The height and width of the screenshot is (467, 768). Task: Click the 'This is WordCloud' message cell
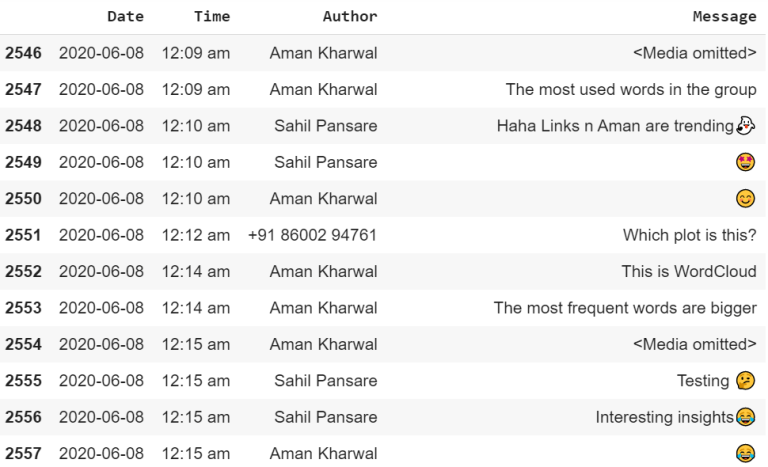(689, 272)
